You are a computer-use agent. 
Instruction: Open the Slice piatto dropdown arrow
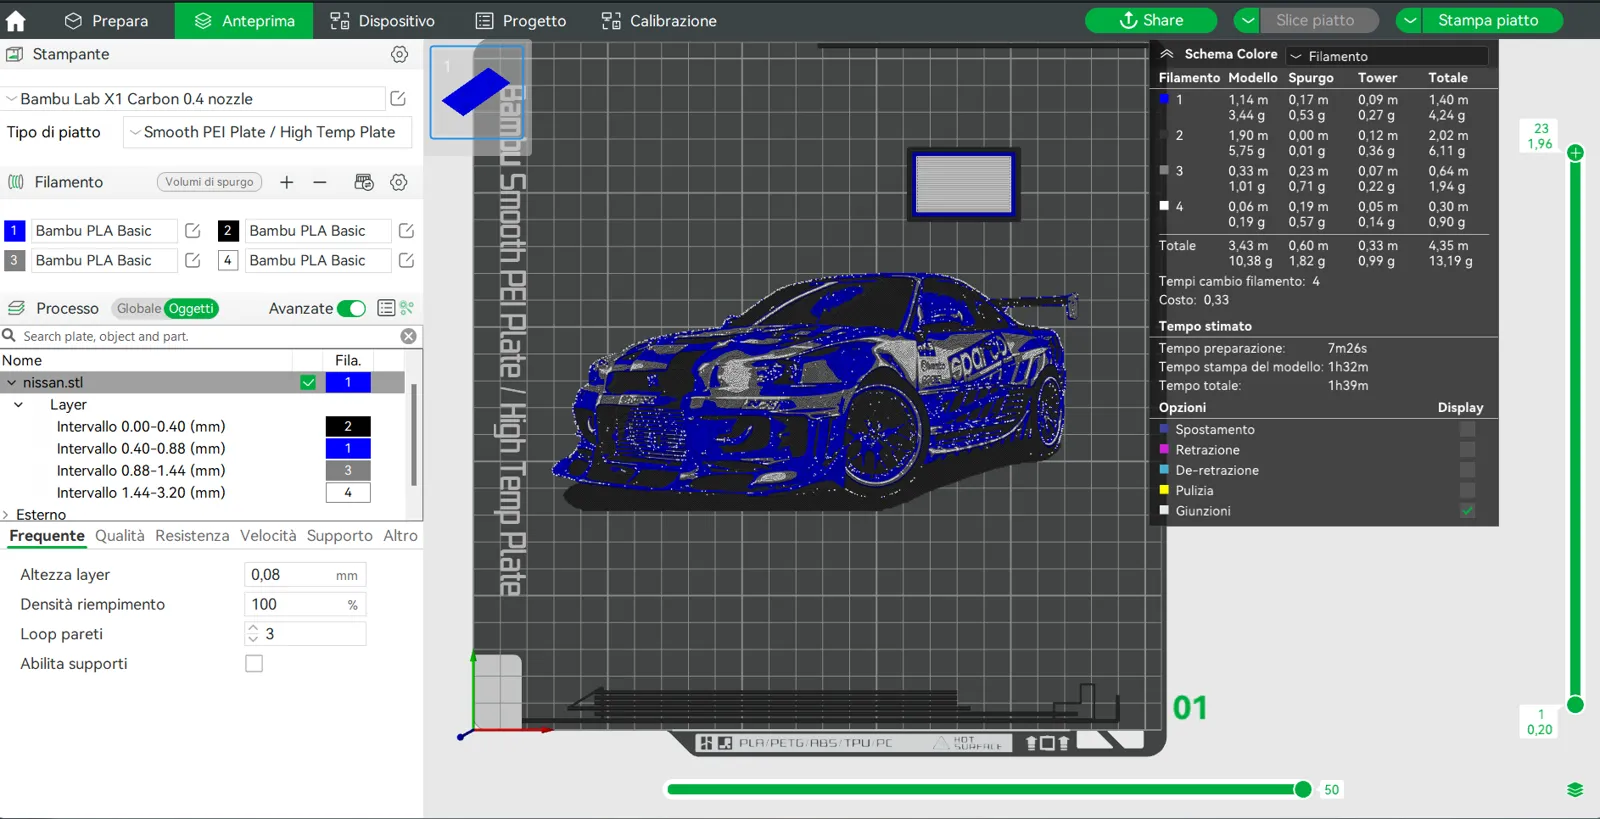click(x=1246, y=20)
